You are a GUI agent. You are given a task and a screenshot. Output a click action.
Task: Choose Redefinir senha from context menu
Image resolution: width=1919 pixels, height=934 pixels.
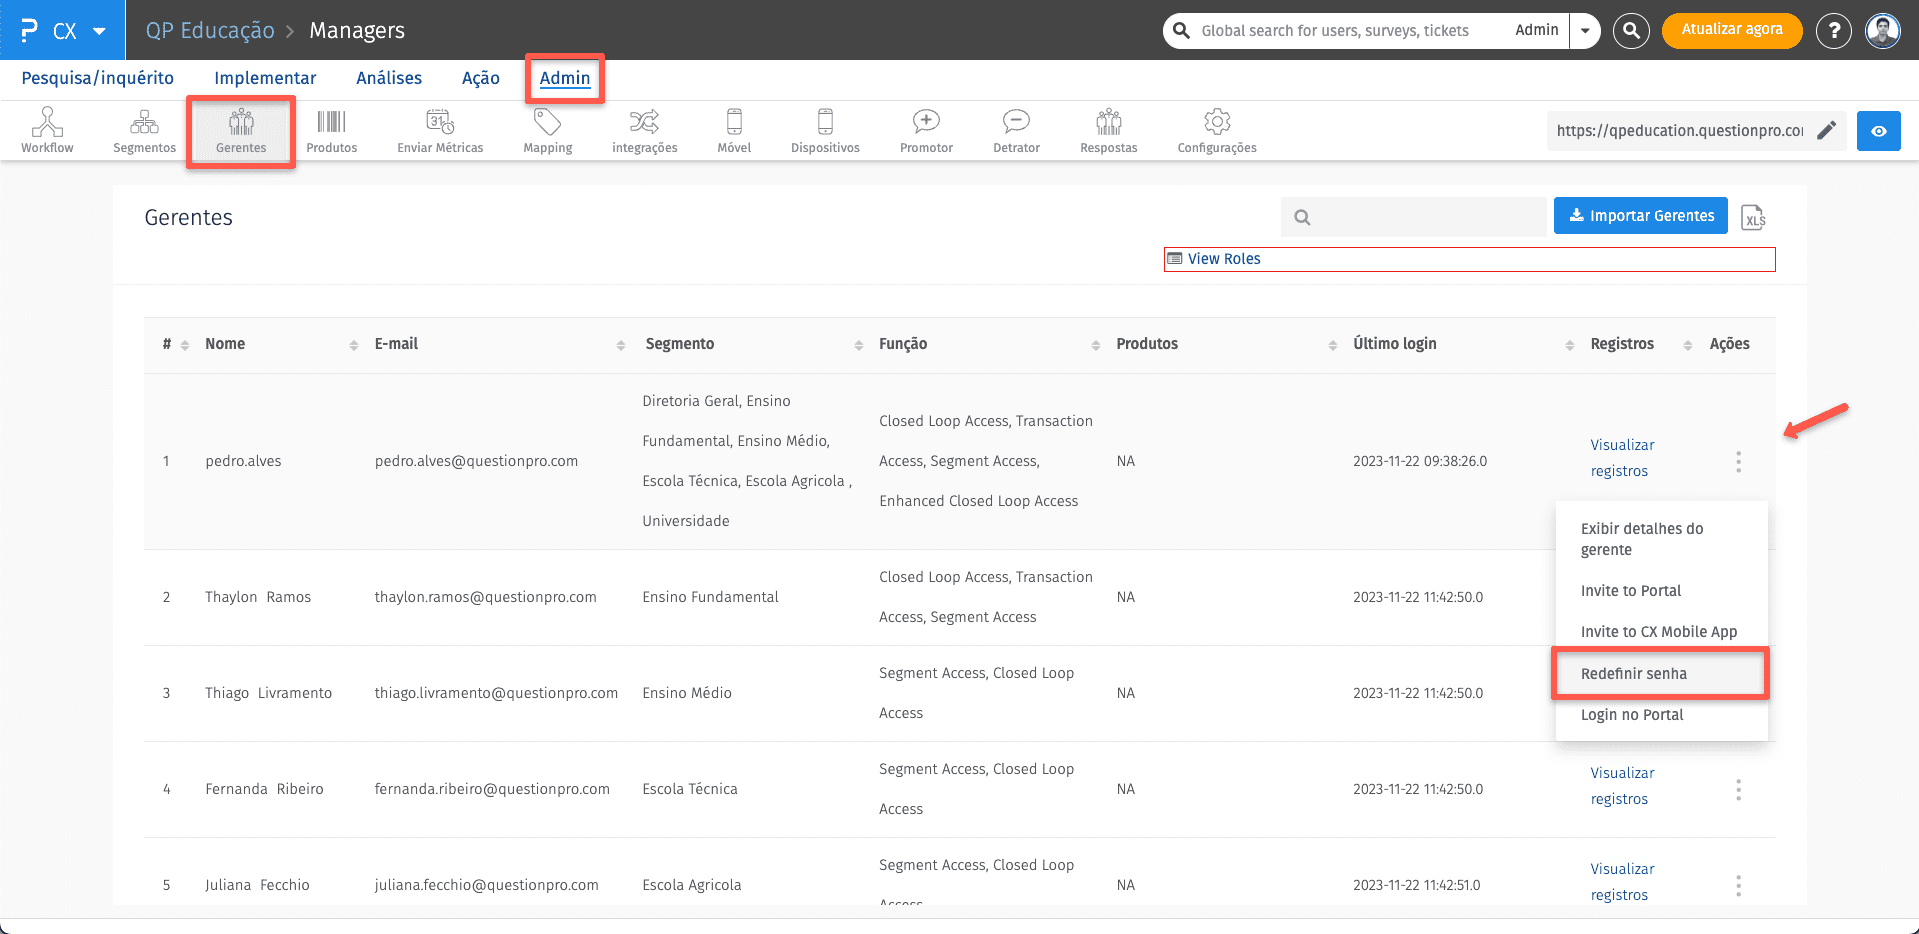point(1633,674)
